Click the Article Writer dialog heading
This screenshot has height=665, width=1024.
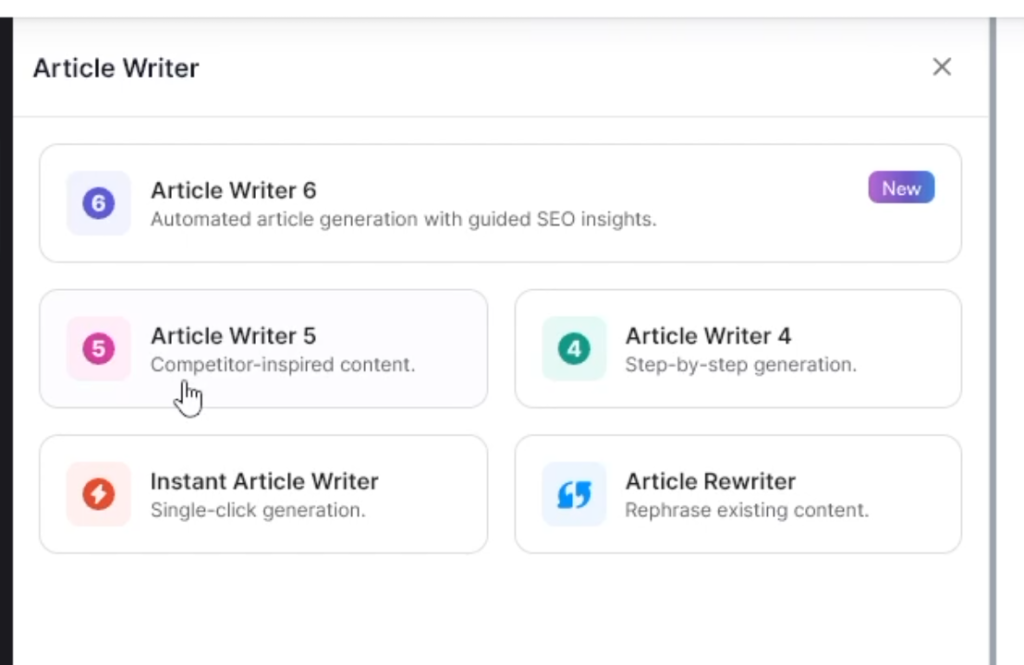pos(115,67)
